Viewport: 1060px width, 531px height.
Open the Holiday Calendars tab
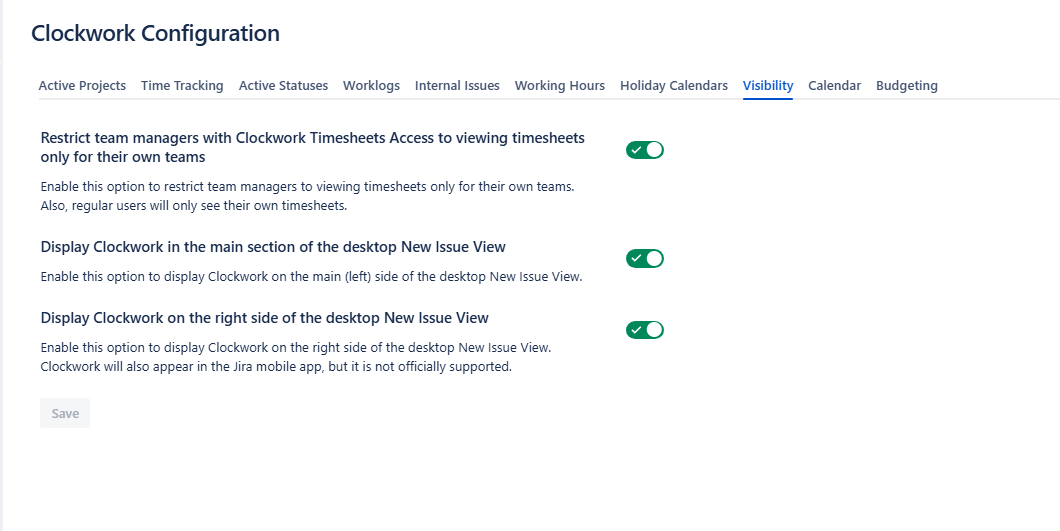point(674,86)
